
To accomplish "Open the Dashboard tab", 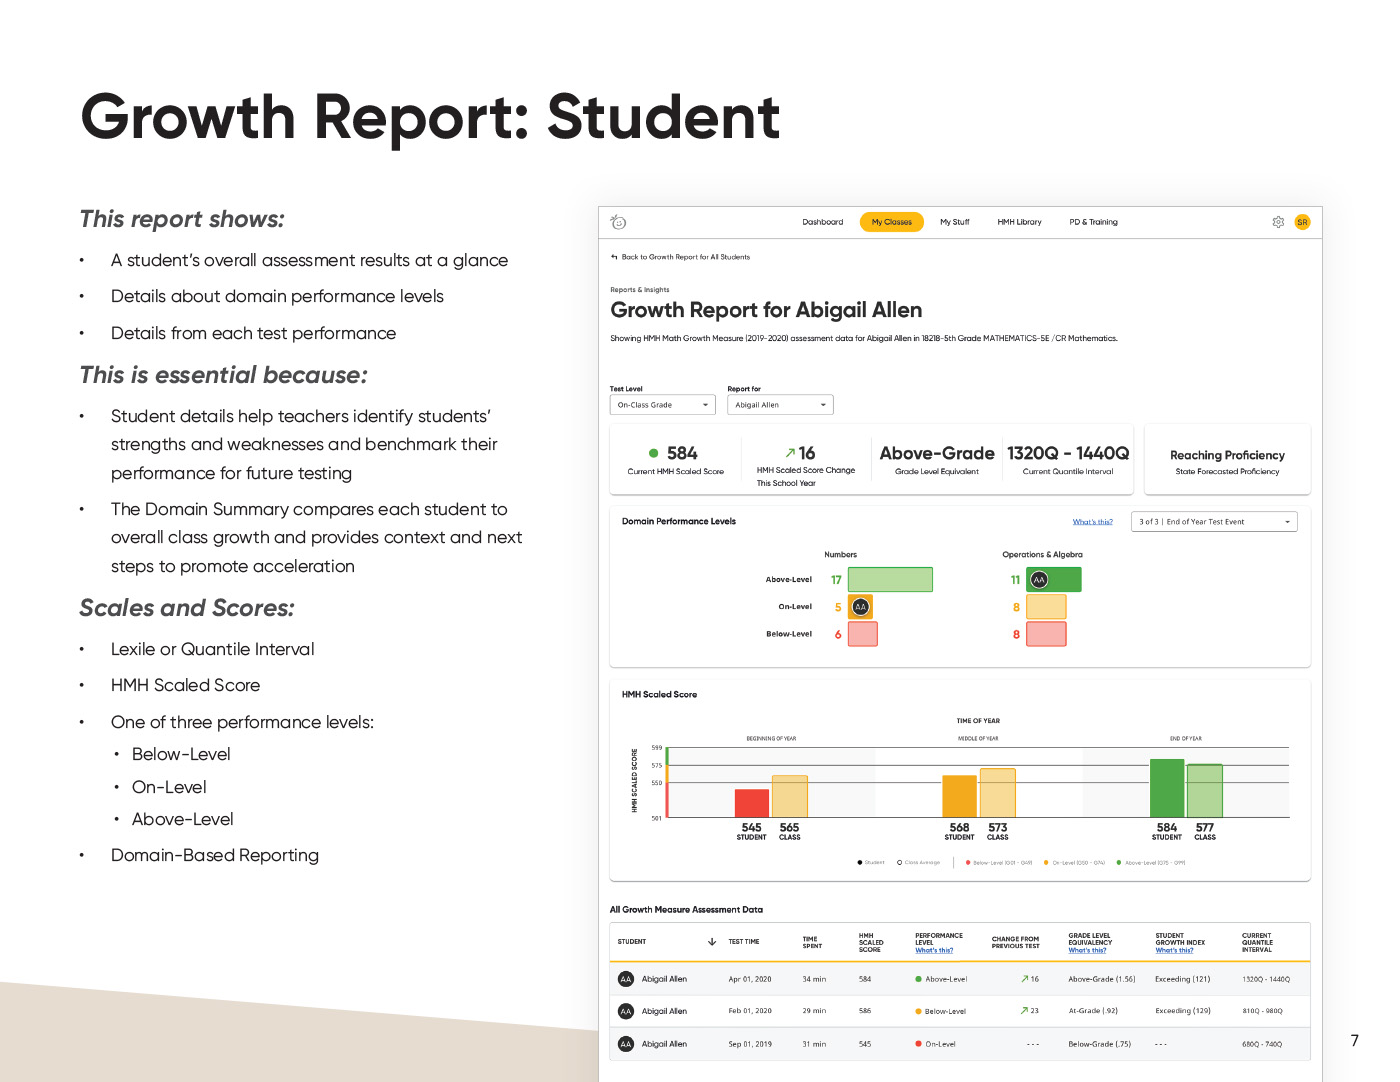I will pyautogui.click(x=822, y=222).
